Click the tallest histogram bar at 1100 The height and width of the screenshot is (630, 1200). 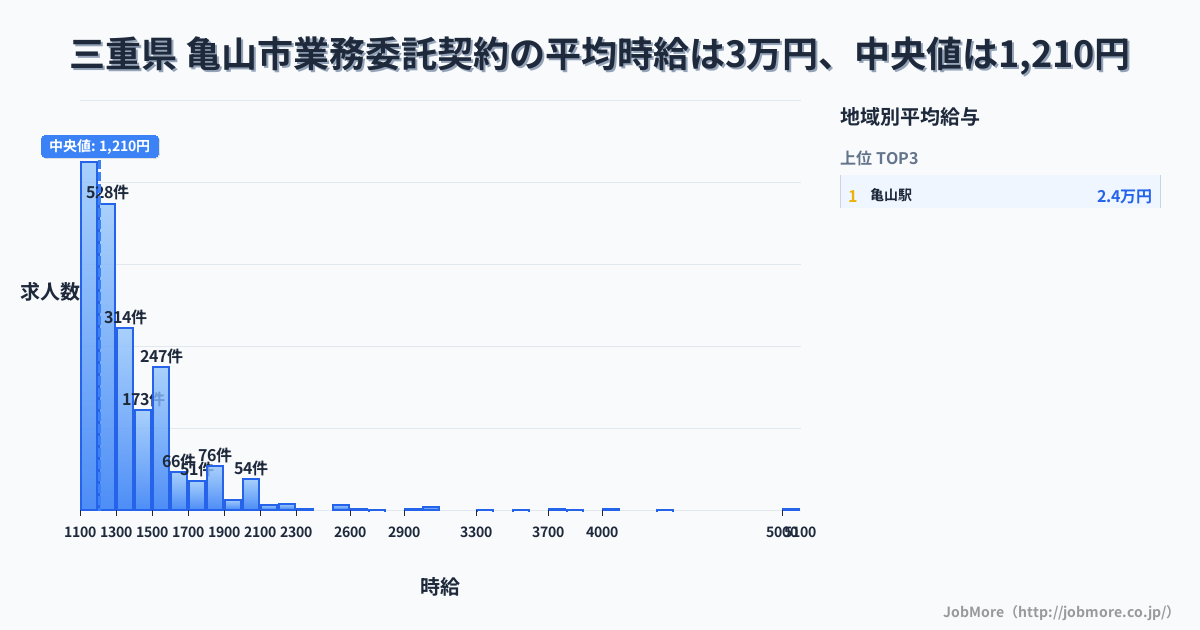(89, 340)
